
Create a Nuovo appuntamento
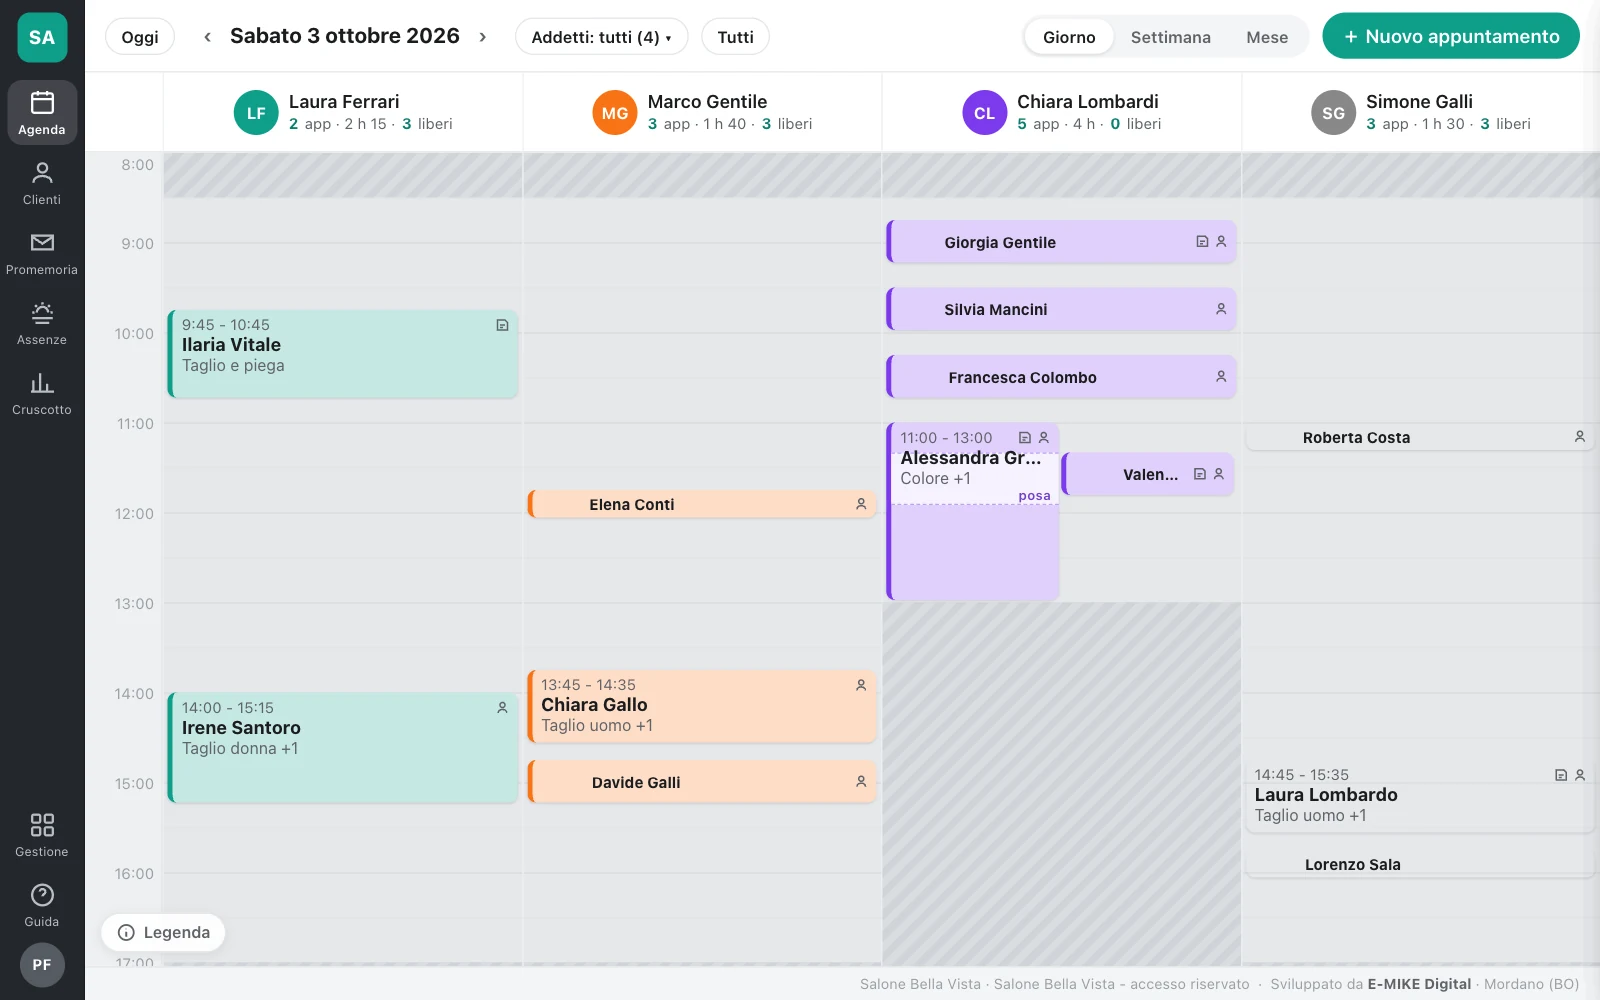[1451, 36]
